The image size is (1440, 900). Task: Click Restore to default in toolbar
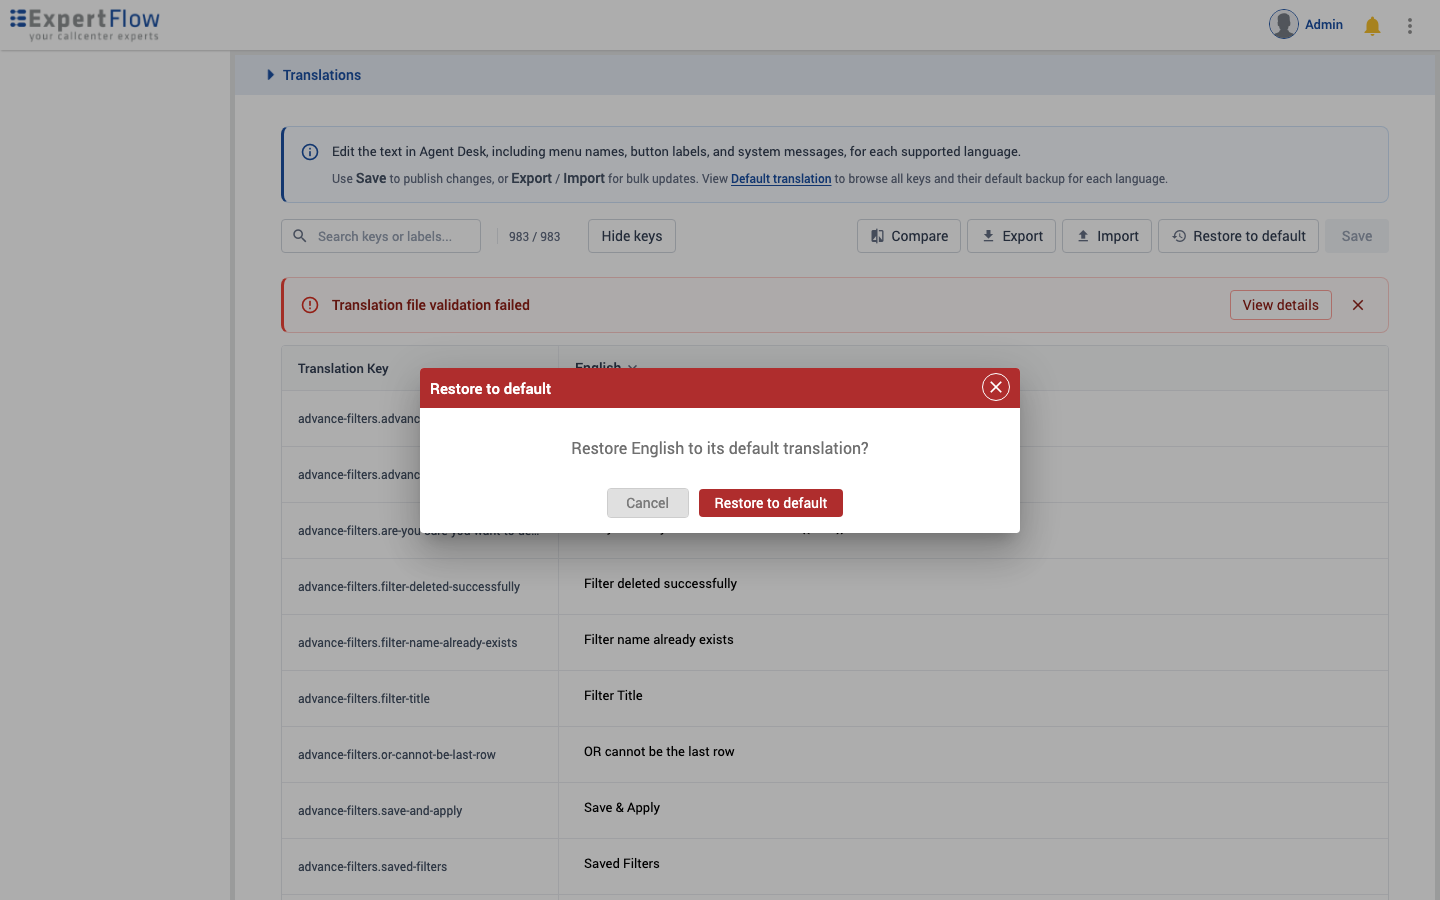point(1238,236)
